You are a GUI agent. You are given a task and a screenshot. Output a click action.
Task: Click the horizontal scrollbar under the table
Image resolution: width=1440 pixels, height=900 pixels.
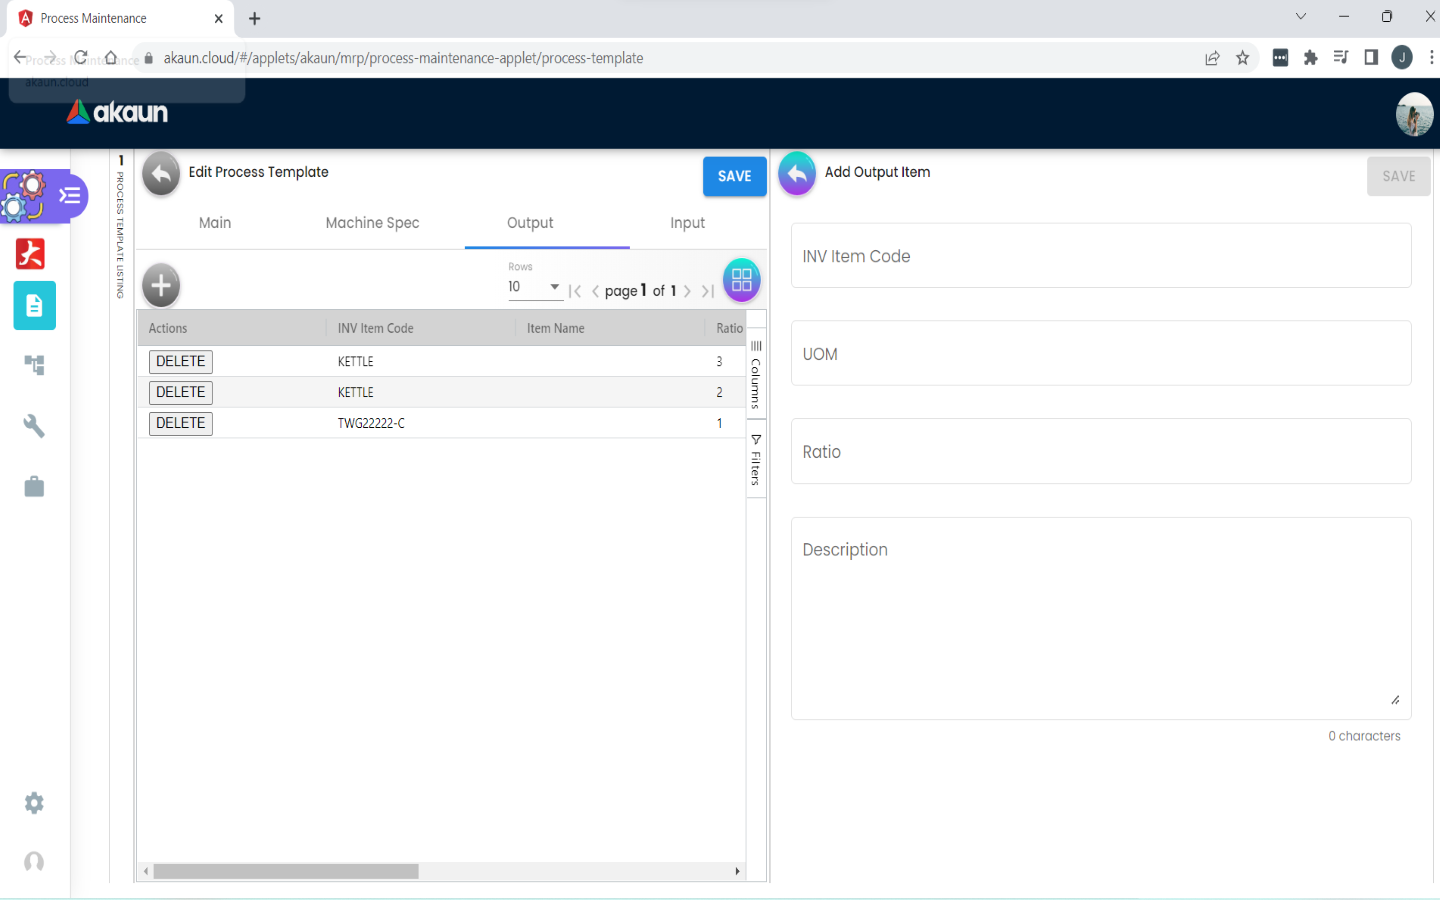point(286,871)
